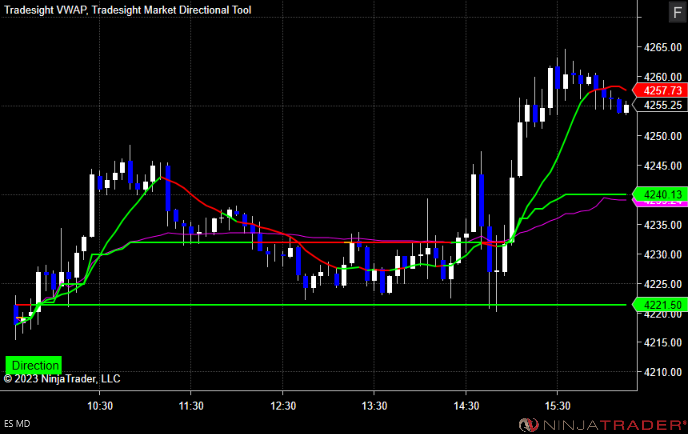Click the 11:30 time axis label
Screen dimensions: 688x434
pyautogui.click(x=191, y=405)
